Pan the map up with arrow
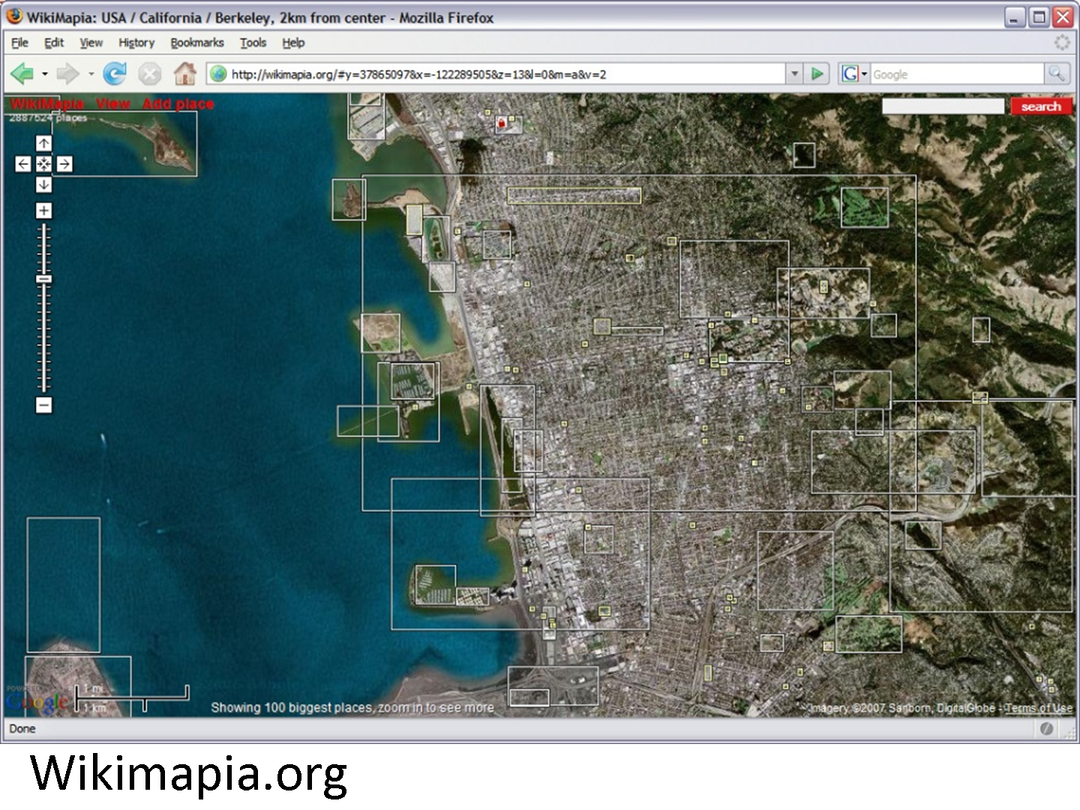The image size is (1080, 810). [44, 144]
